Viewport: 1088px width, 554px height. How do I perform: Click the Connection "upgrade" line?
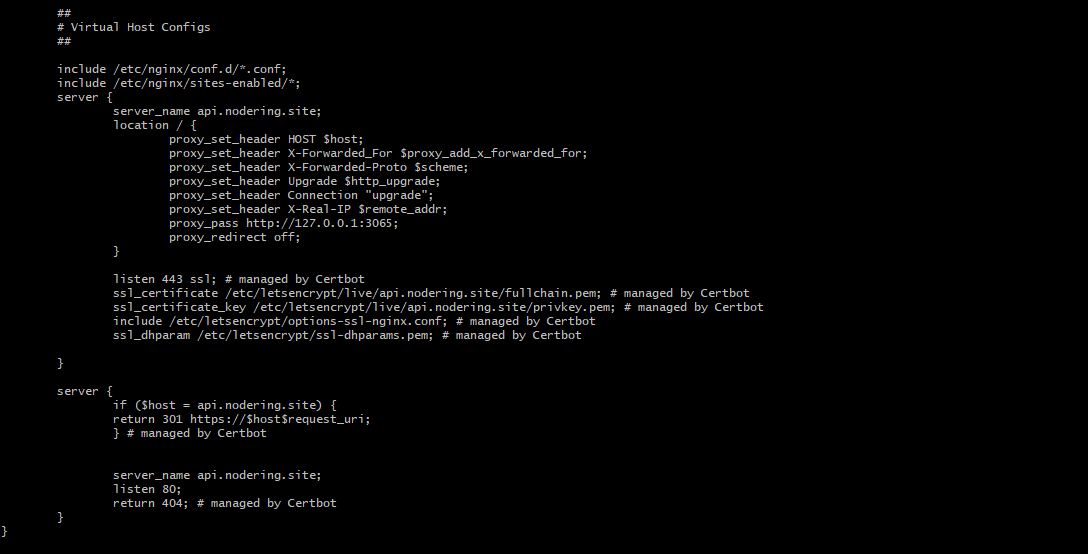pyautogui.click(x=301, y=195)
